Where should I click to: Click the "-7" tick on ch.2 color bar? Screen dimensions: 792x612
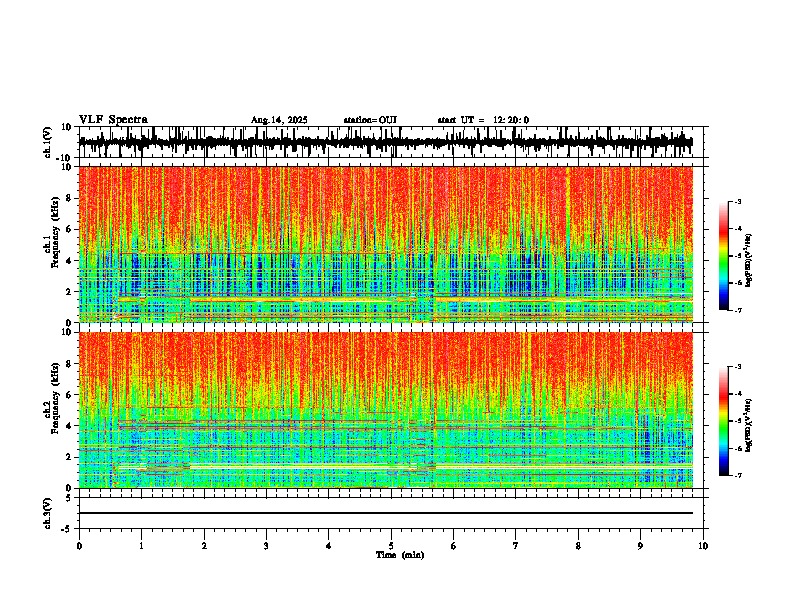(x=738, y=475)
